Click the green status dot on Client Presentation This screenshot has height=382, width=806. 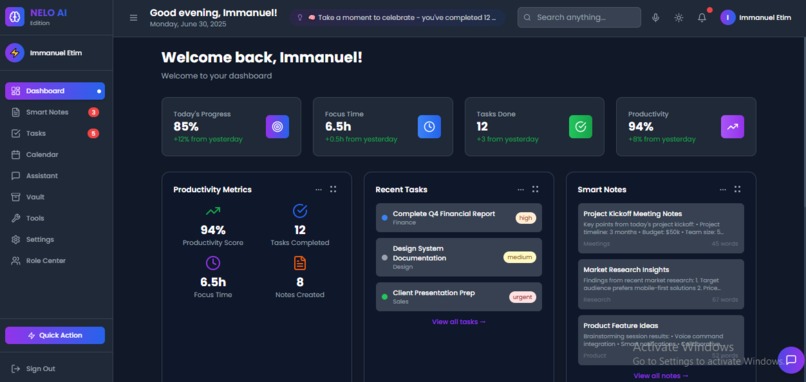tap(384, 297)
